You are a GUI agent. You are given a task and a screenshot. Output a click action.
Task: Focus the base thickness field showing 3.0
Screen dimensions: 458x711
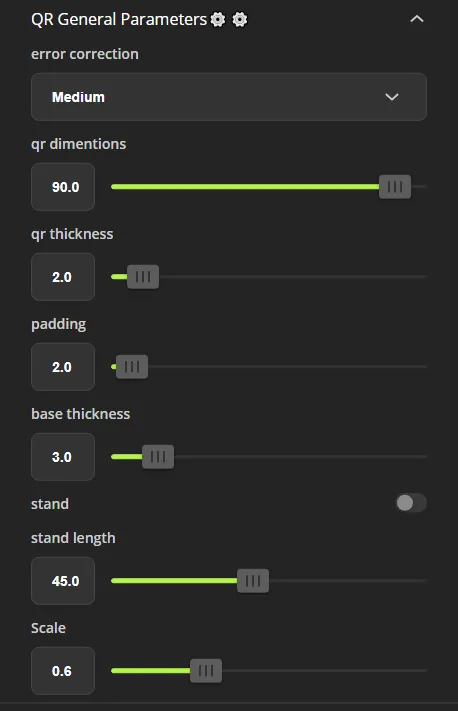(63, 457)
